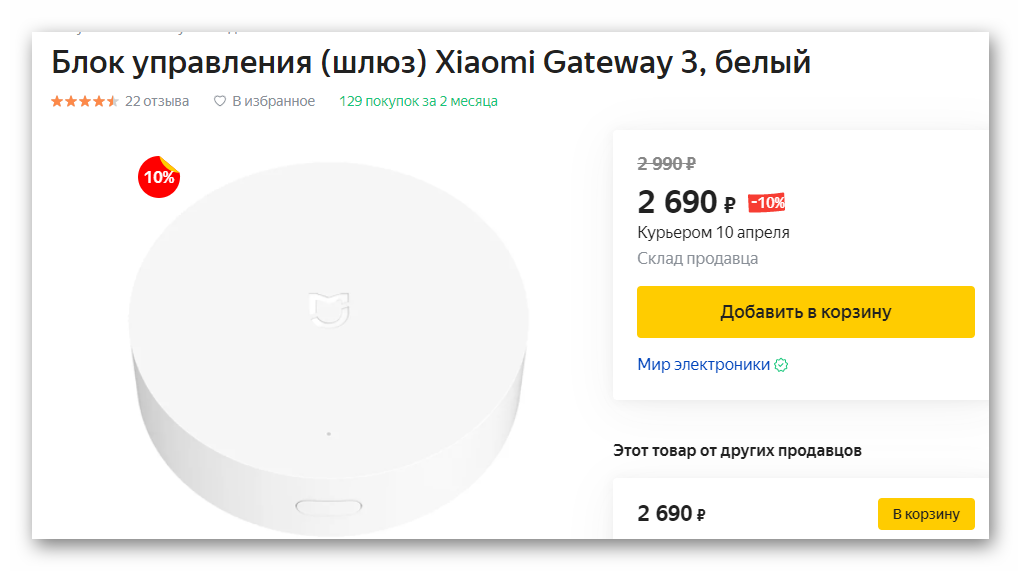
Task: Open the "Мир электроники" seller link
Action: (703, 365)
